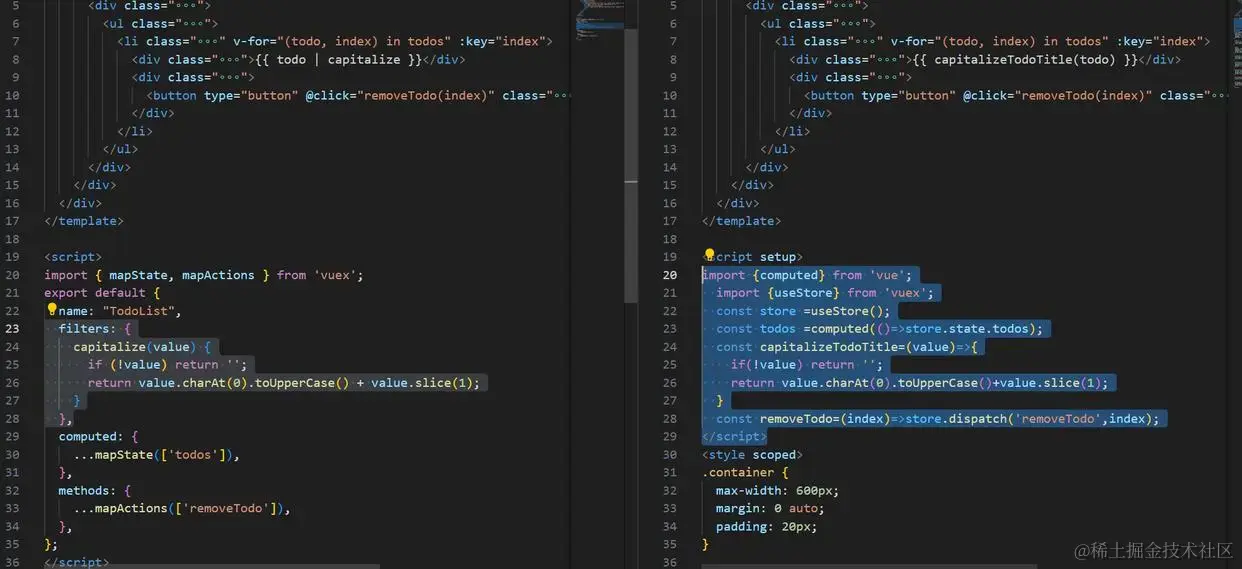The height and width of the screenshot is (569, 1242).
Task: Click line number 36 in the right editor
Action: (670, 563)
